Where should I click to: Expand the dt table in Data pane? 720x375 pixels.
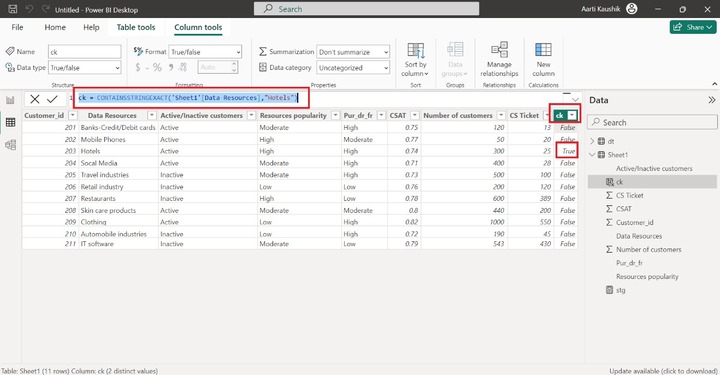(x=592, y=141)
